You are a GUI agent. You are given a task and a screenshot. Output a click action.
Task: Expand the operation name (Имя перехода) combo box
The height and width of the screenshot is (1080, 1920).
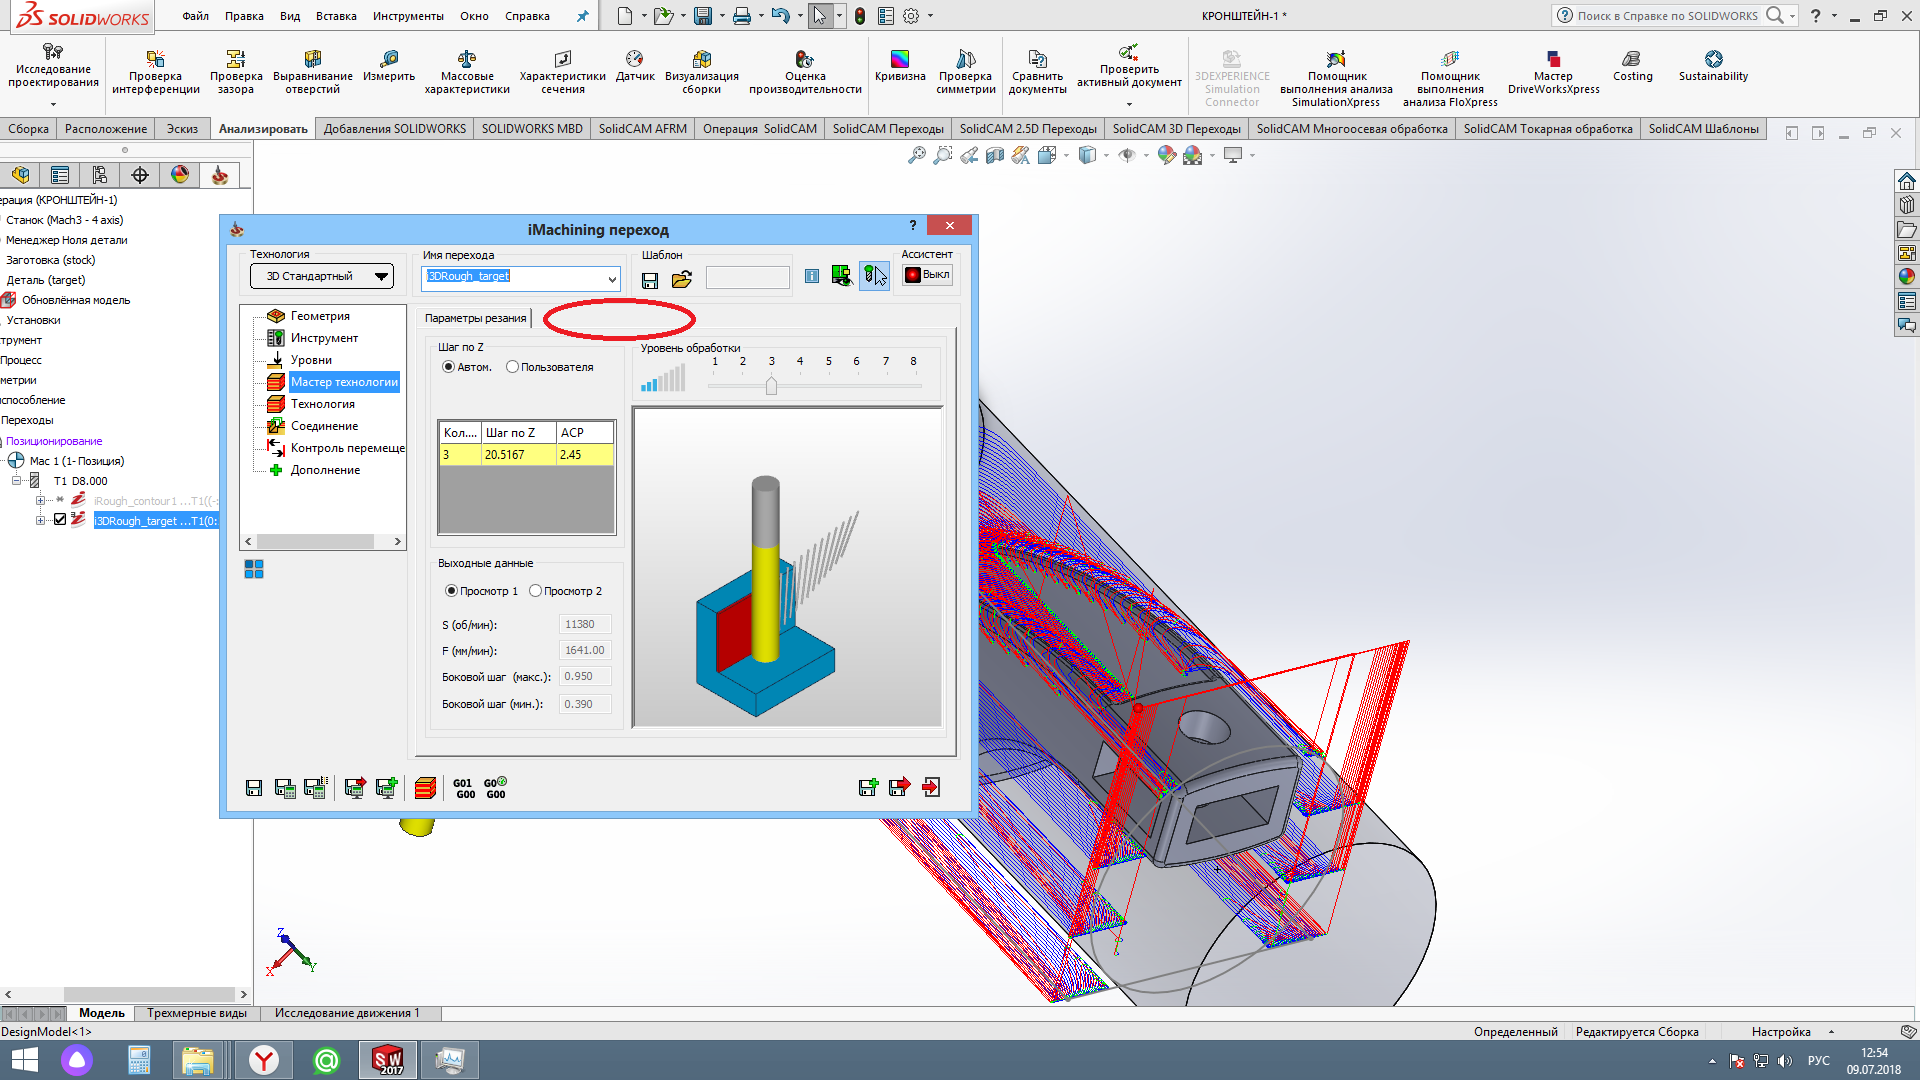click(612, 279)
